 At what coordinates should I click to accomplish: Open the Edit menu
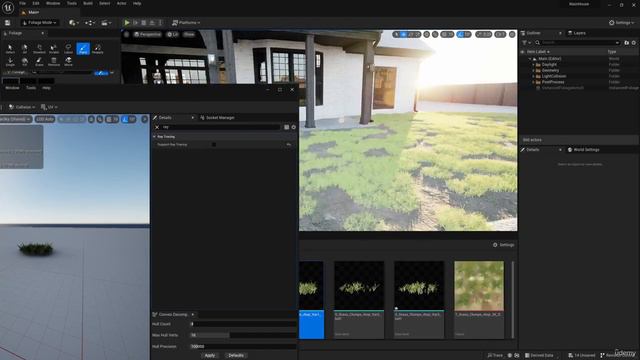[36, 3]
